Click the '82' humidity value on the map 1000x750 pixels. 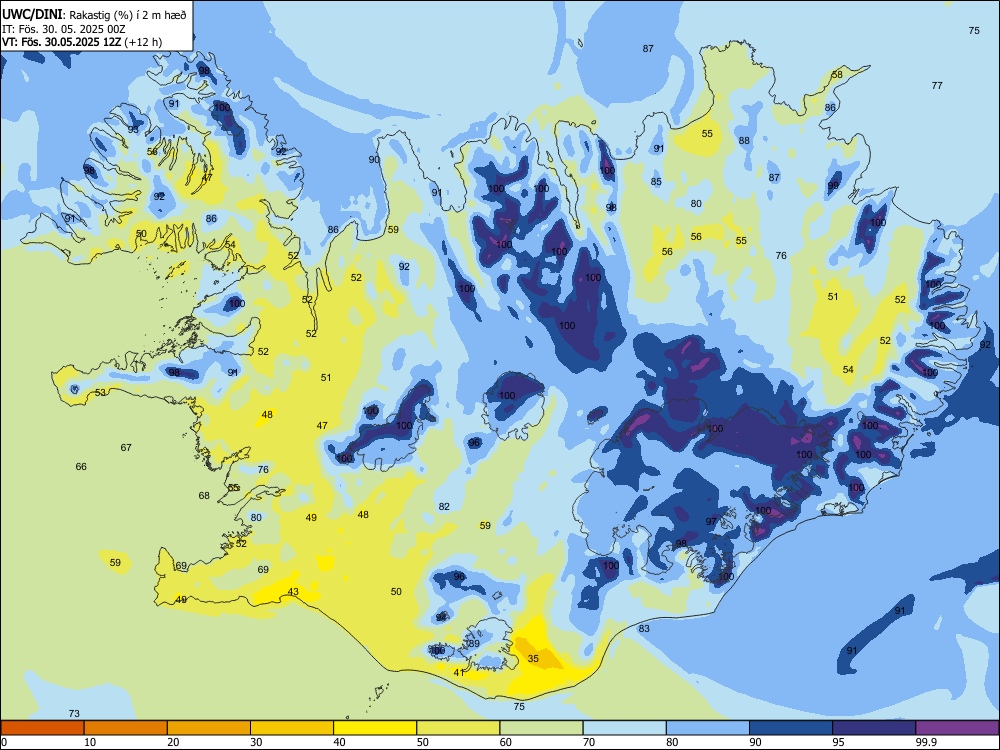click(x=444, y=506)
